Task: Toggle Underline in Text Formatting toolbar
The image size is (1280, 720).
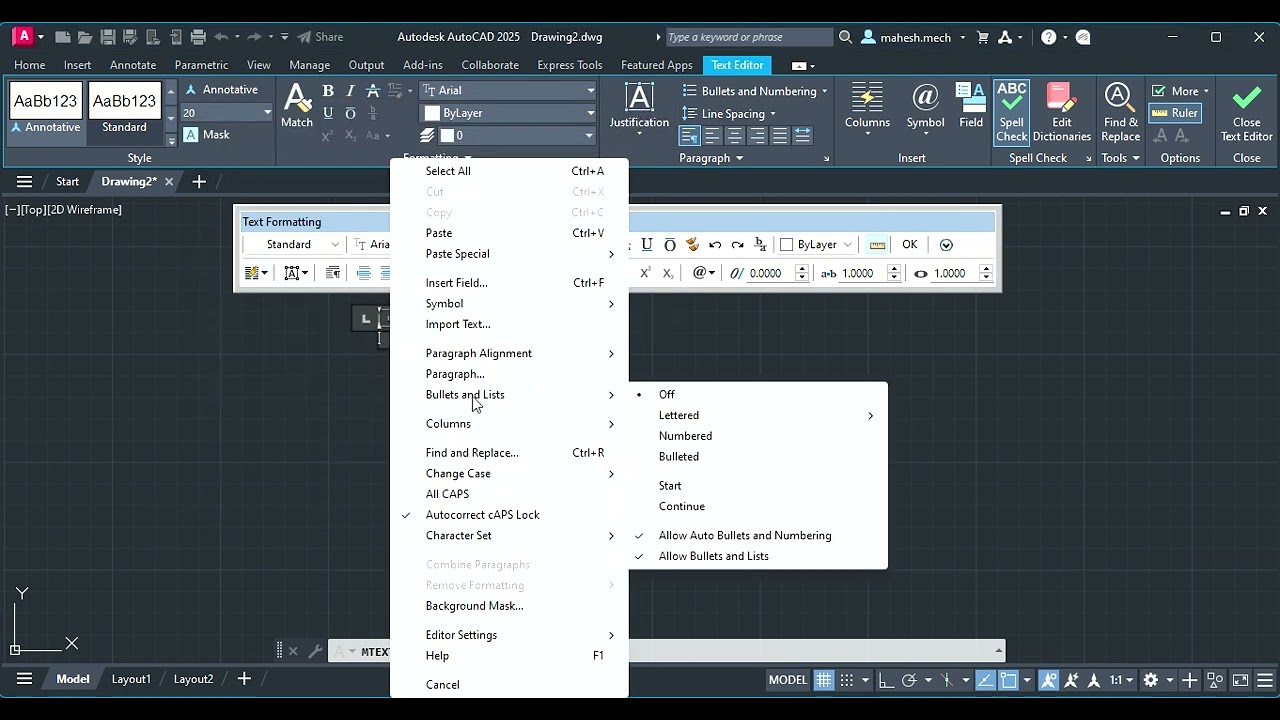Action: pos(647,245)
